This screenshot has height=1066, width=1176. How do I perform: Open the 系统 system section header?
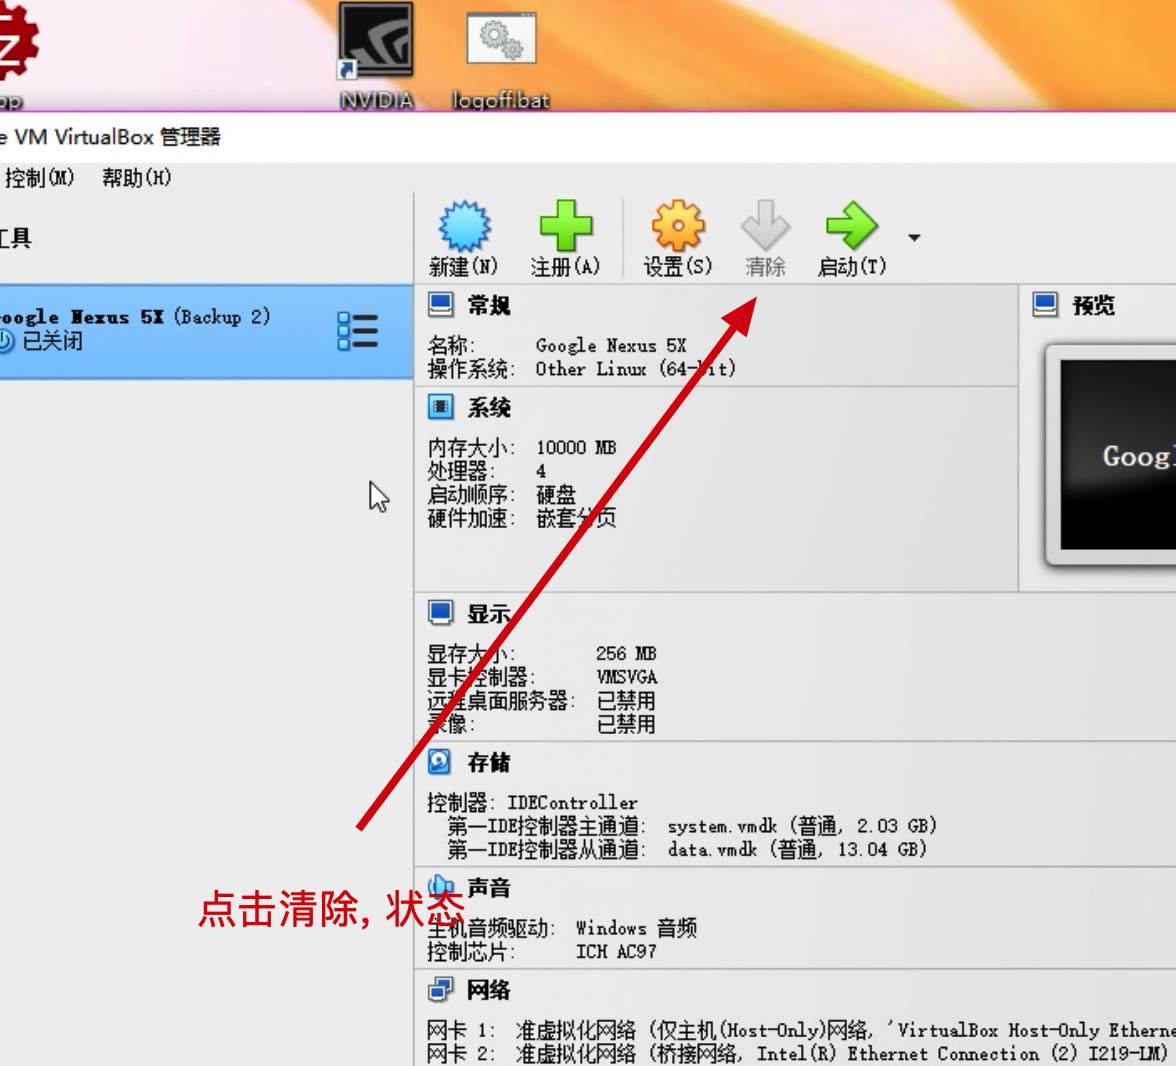click(489, 407)
